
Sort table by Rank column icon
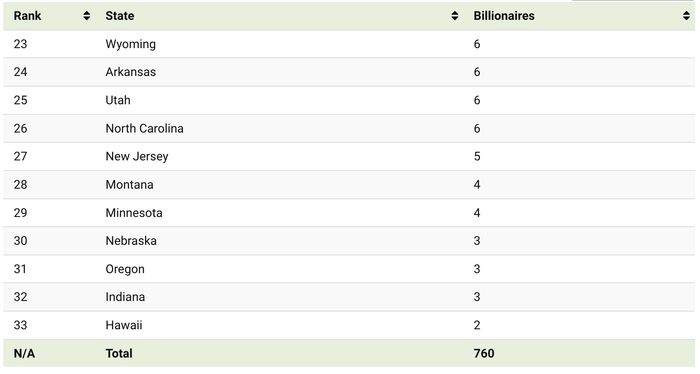pyautogui.click(x=87, y=16)
